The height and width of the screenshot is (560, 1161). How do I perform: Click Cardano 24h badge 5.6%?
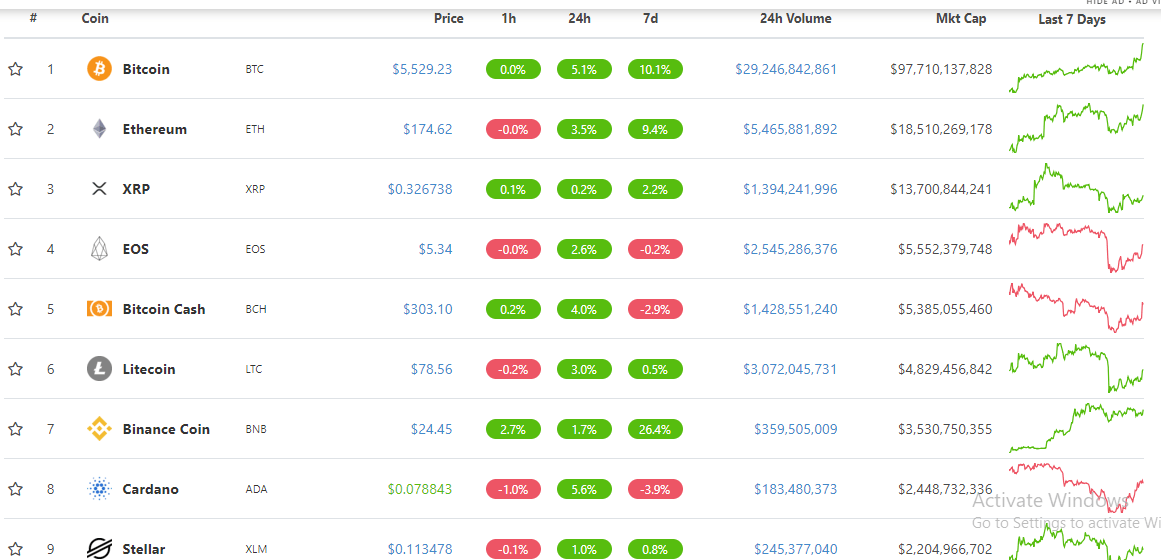(x=584, y=490)
